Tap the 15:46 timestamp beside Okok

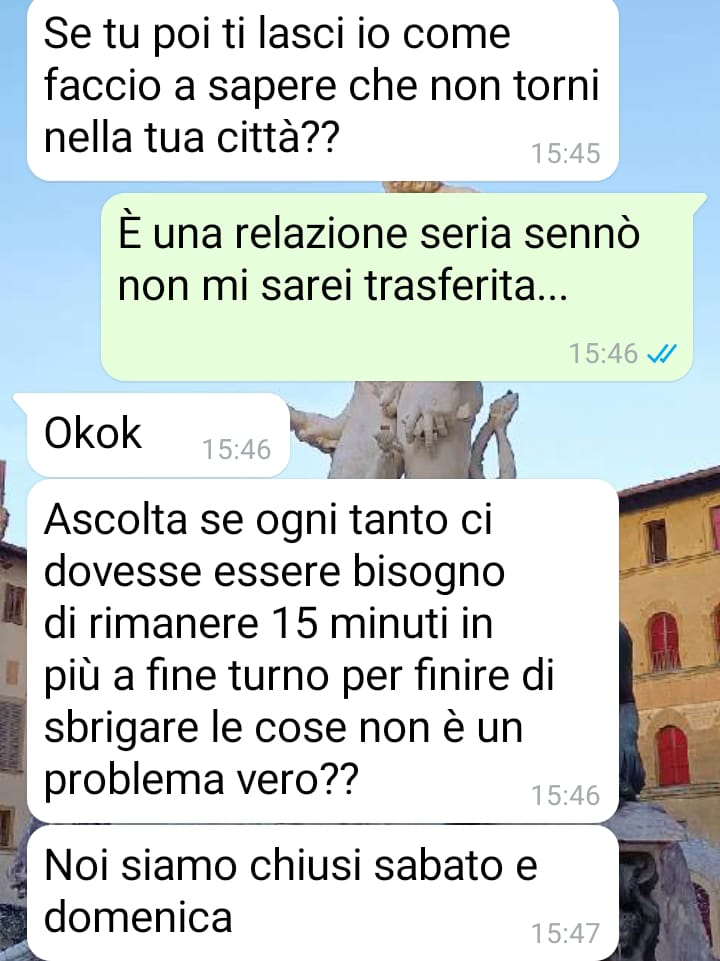[x=237, y=449]
